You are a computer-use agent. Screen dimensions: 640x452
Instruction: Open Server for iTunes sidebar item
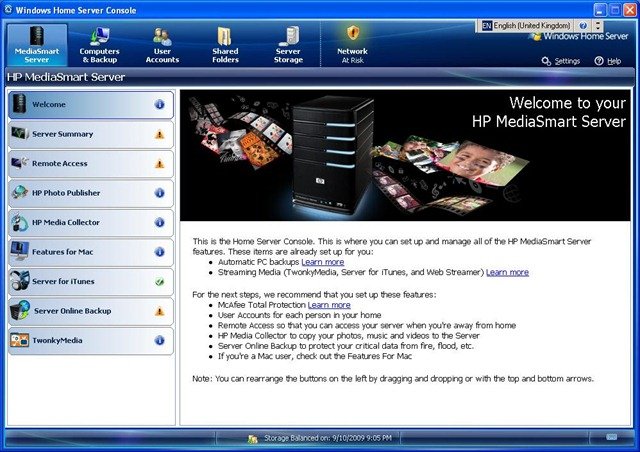coord(91,281)
